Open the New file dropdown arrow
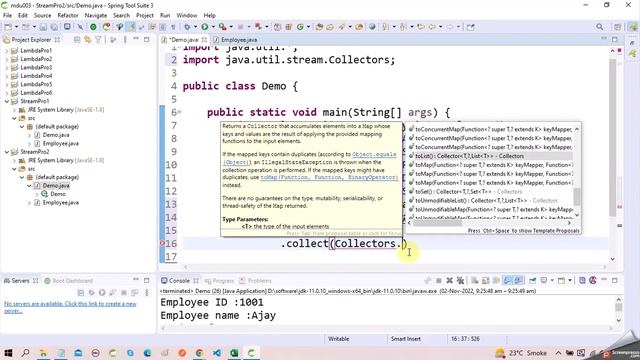Screen dimensions: 640x360 16,27
